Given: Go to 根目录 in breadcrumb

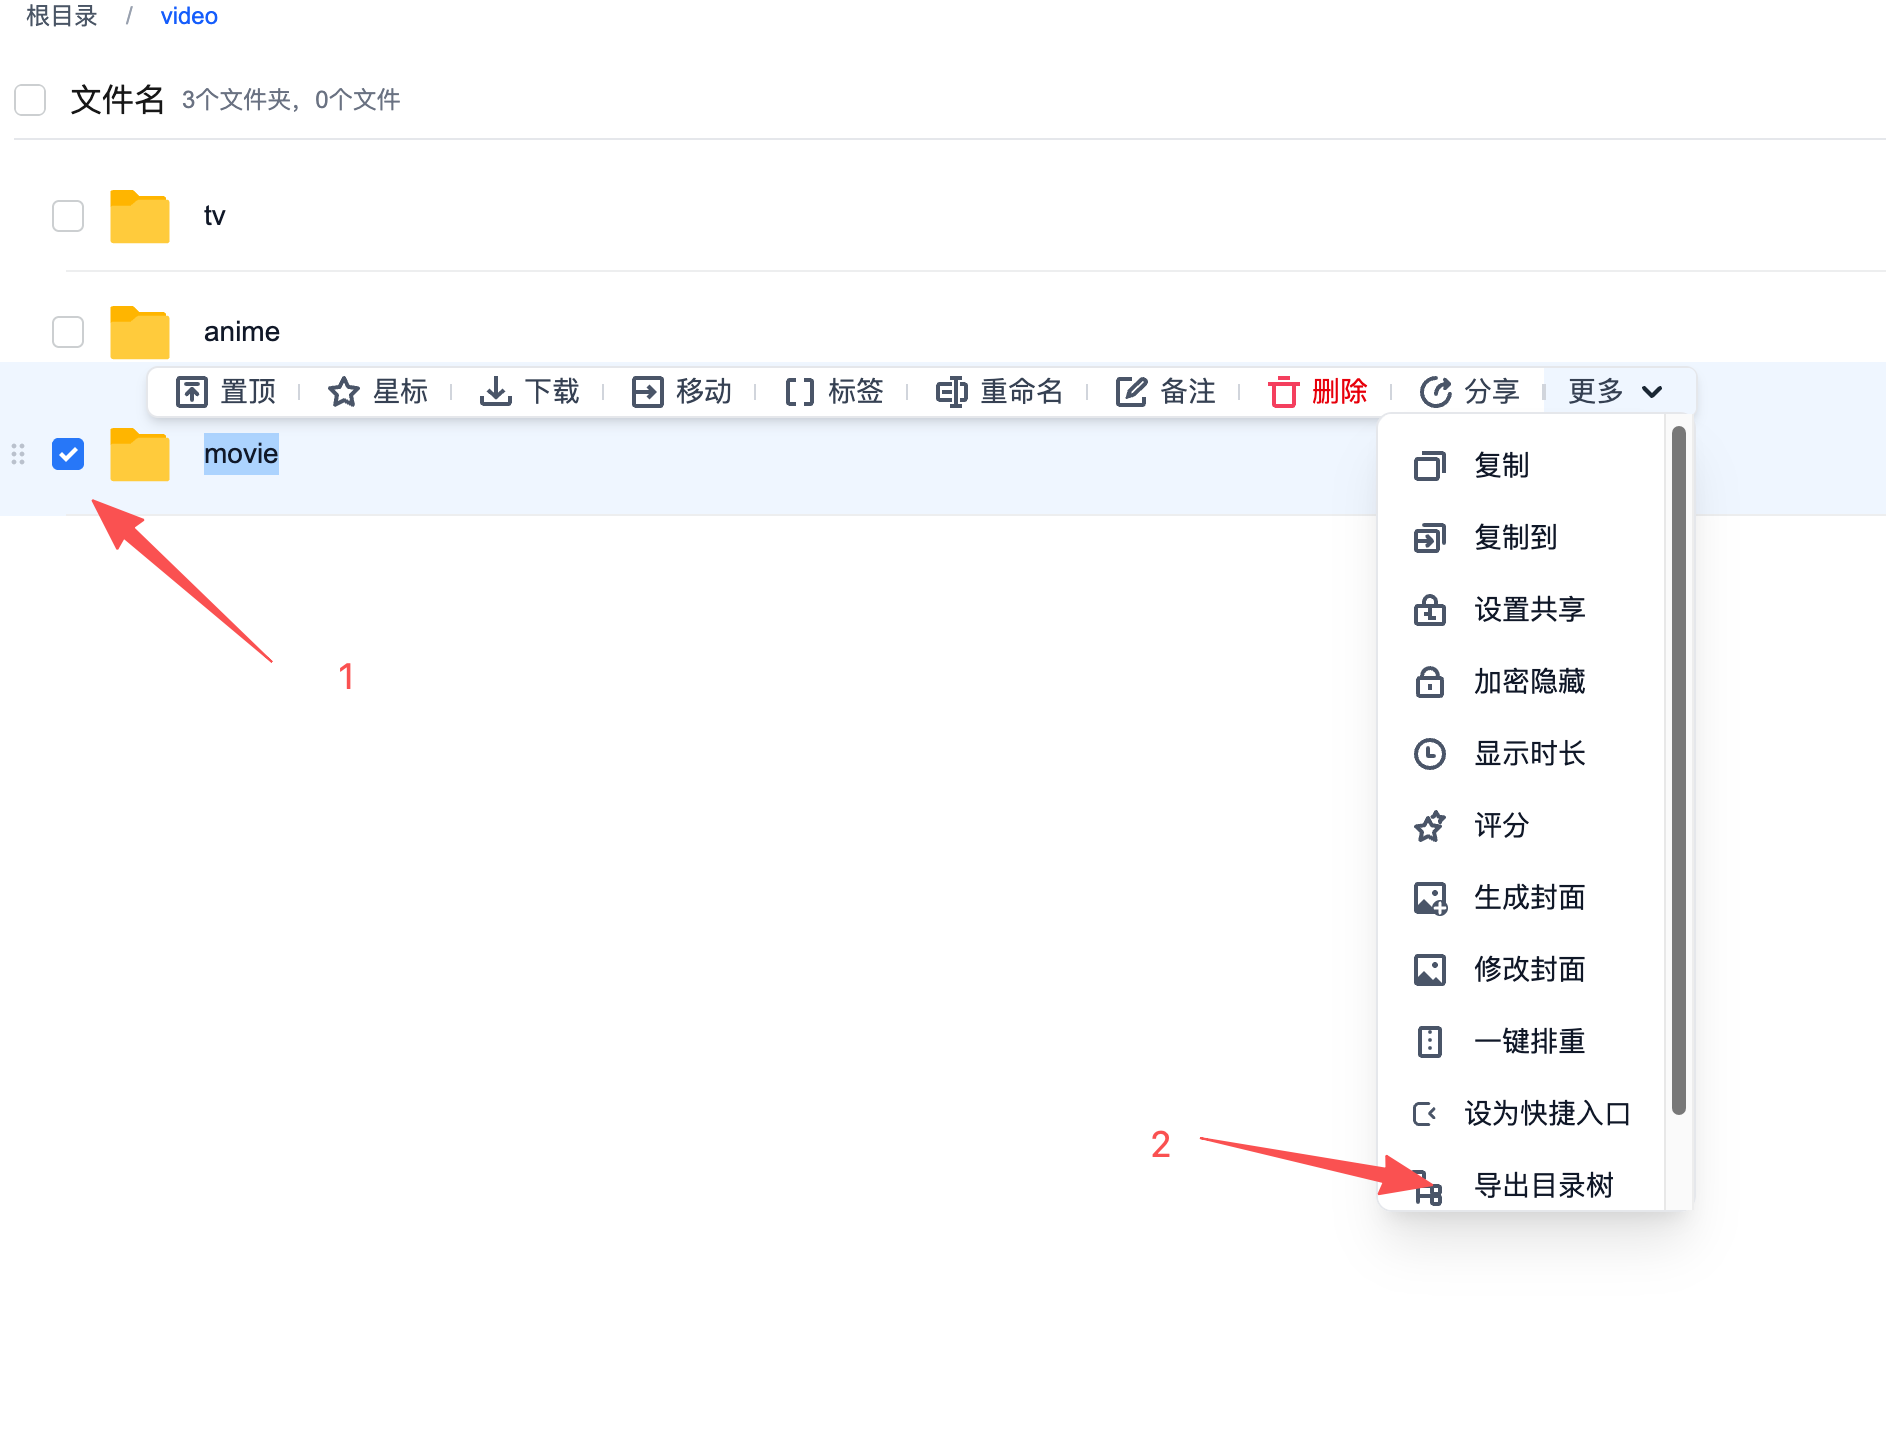Looking at the screenshot, I should click(x=62, y=16).
